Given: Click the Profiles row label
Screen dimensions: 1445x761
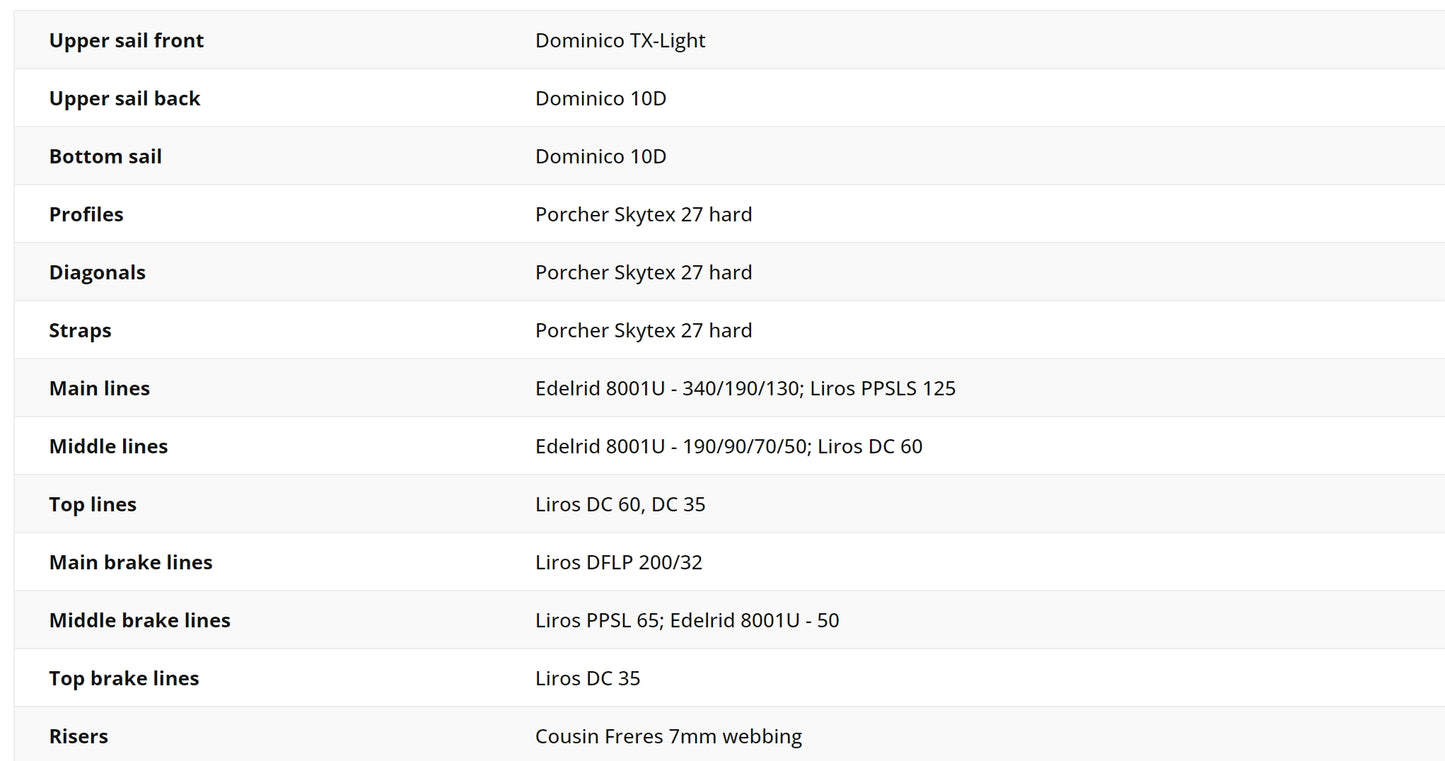Looking at the screenshot, I should 86,214.
